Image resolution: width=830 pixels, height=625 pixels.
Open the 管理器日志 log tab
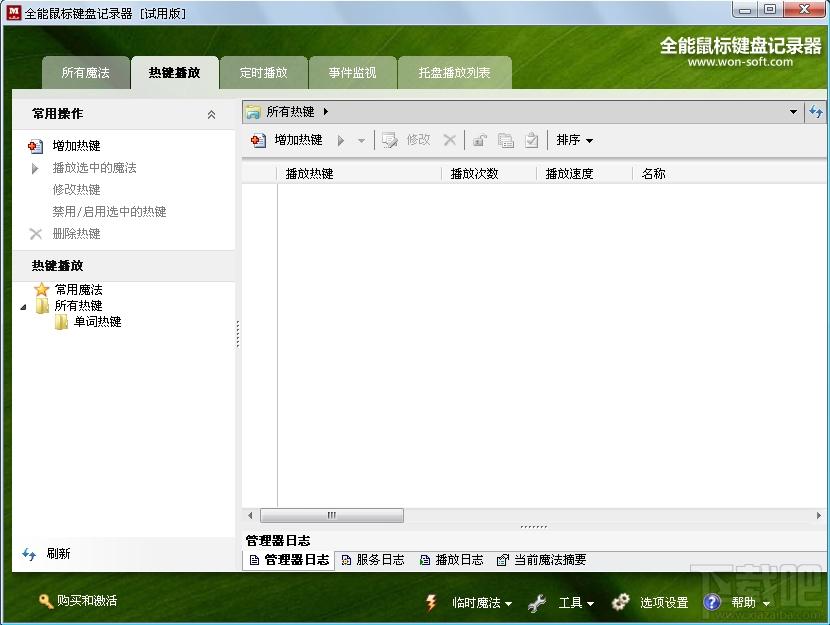point(289,560)
